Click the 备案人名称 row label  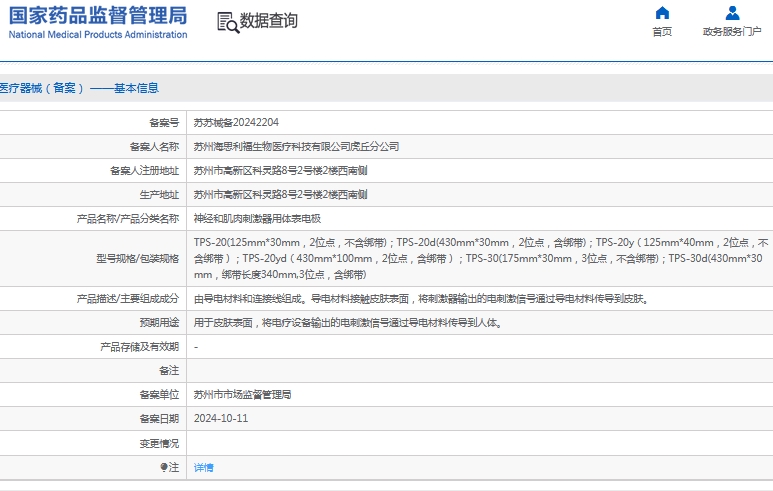point(154,146)
